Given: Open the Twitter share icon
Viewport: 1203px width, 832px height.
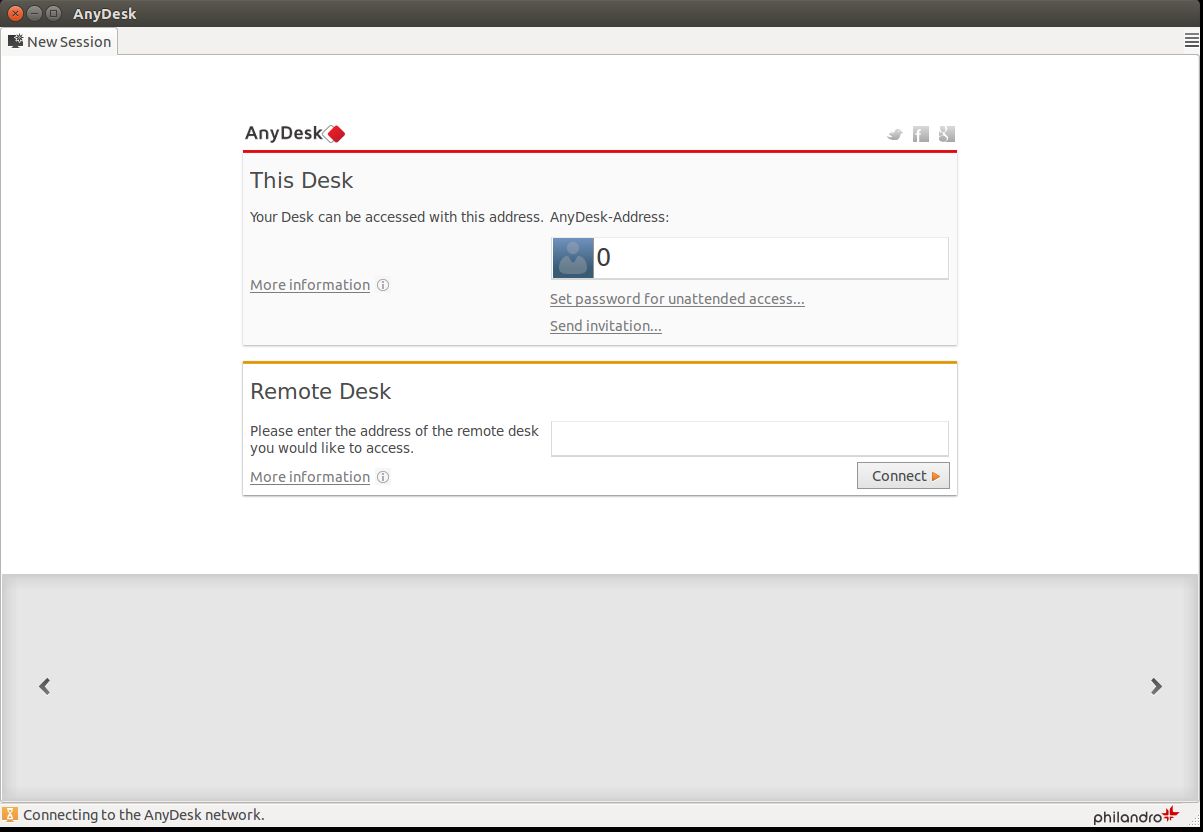Looking at the screenshot, I should [x=895, y=134].
